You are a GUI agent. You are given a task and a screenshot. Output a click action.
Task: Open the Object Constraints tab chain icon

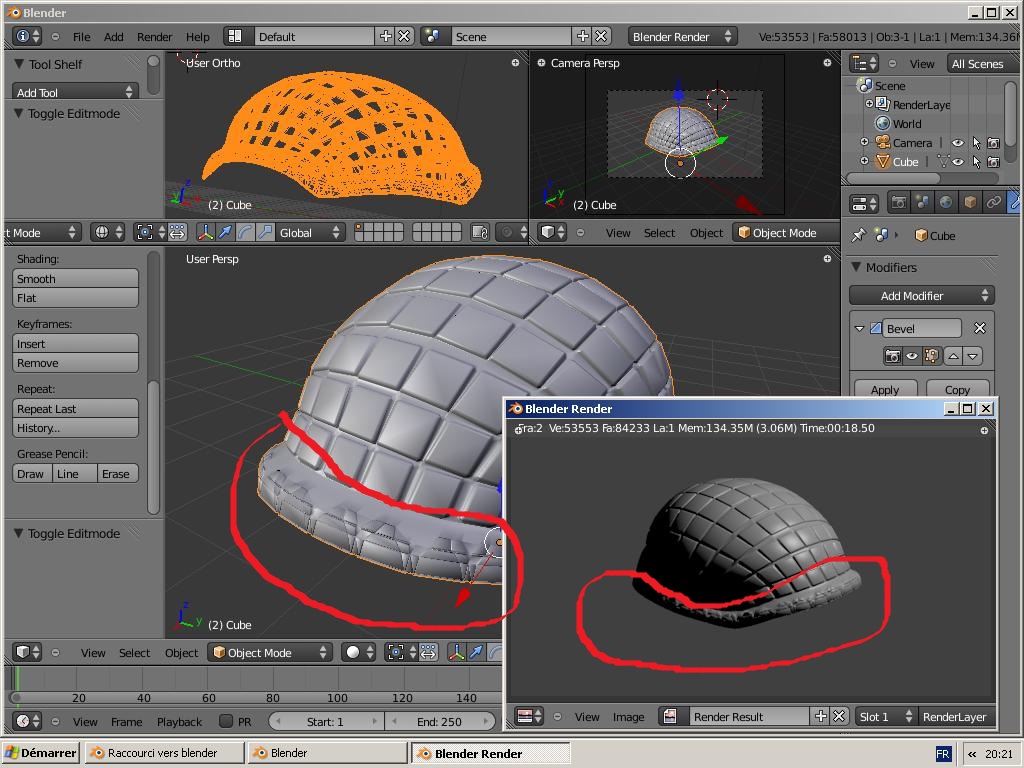coord(994,202)
